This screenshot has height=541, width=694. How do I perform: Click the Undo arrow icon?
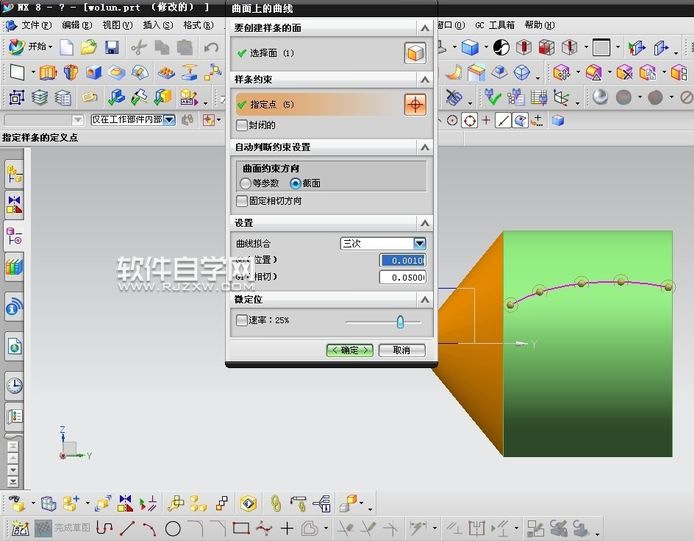211,47
